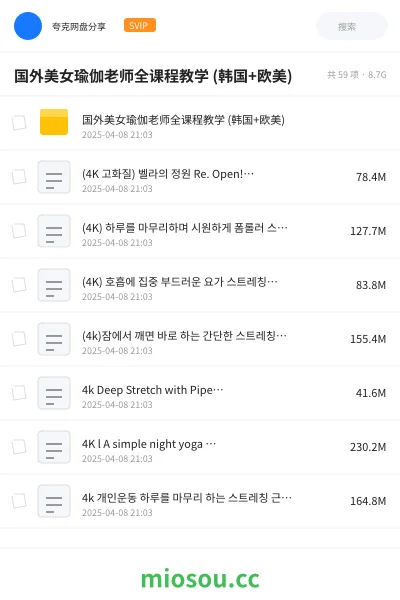Click file icon for 4k Deep Stretch item
This screenshot has width=400, height=600.
[54, 393]
